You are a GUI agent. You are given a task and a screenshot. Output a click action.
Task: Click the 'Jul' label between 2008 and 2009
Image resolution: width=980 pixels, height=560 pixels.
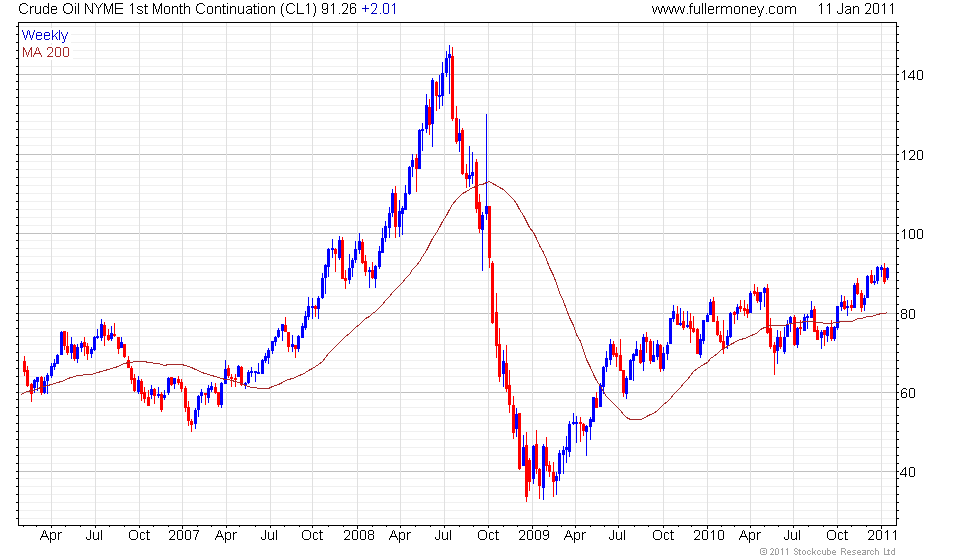tap(443, 536)
